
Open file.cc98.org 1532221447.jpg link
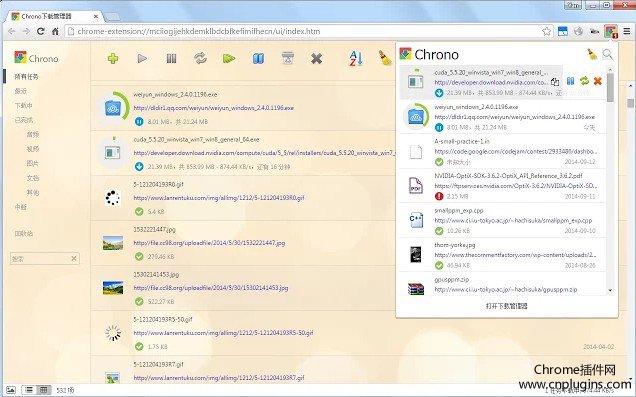click(209, 243)
